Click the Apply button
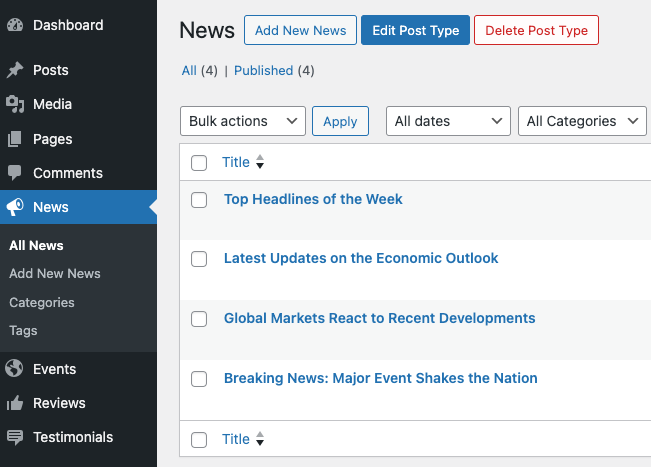 click(340, 121)
